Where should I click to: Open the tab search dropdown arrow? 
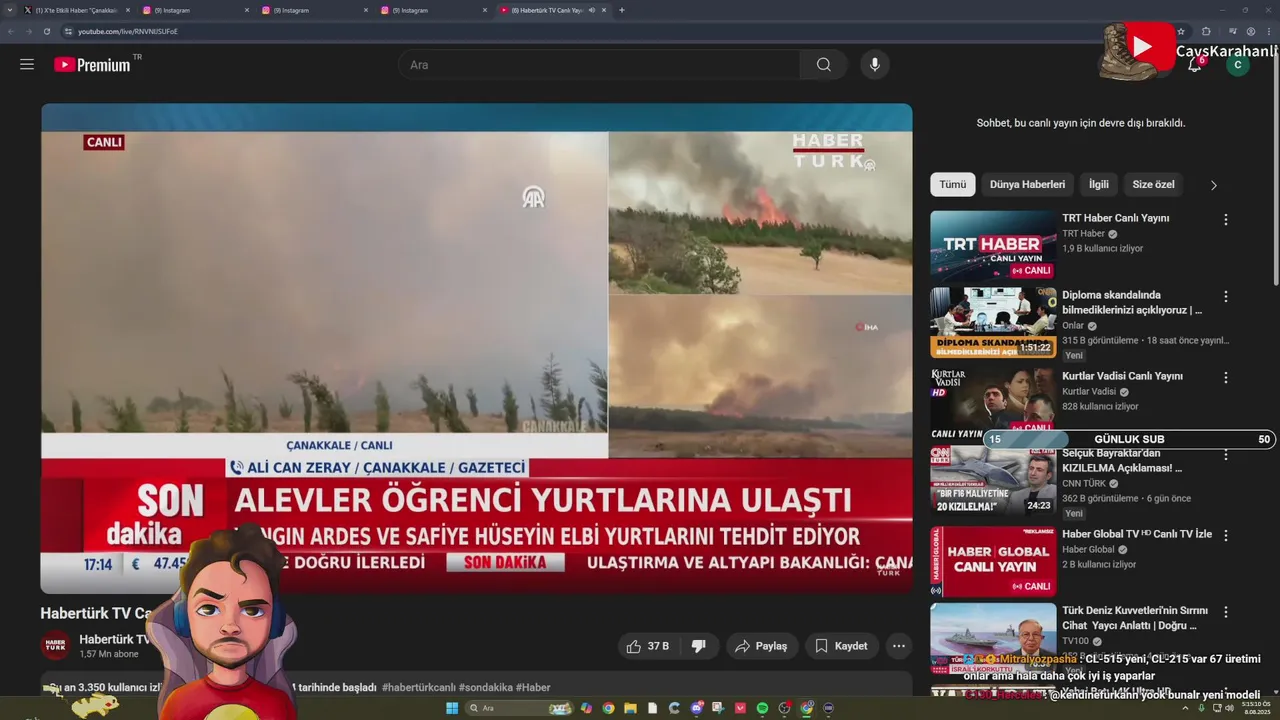11,10
